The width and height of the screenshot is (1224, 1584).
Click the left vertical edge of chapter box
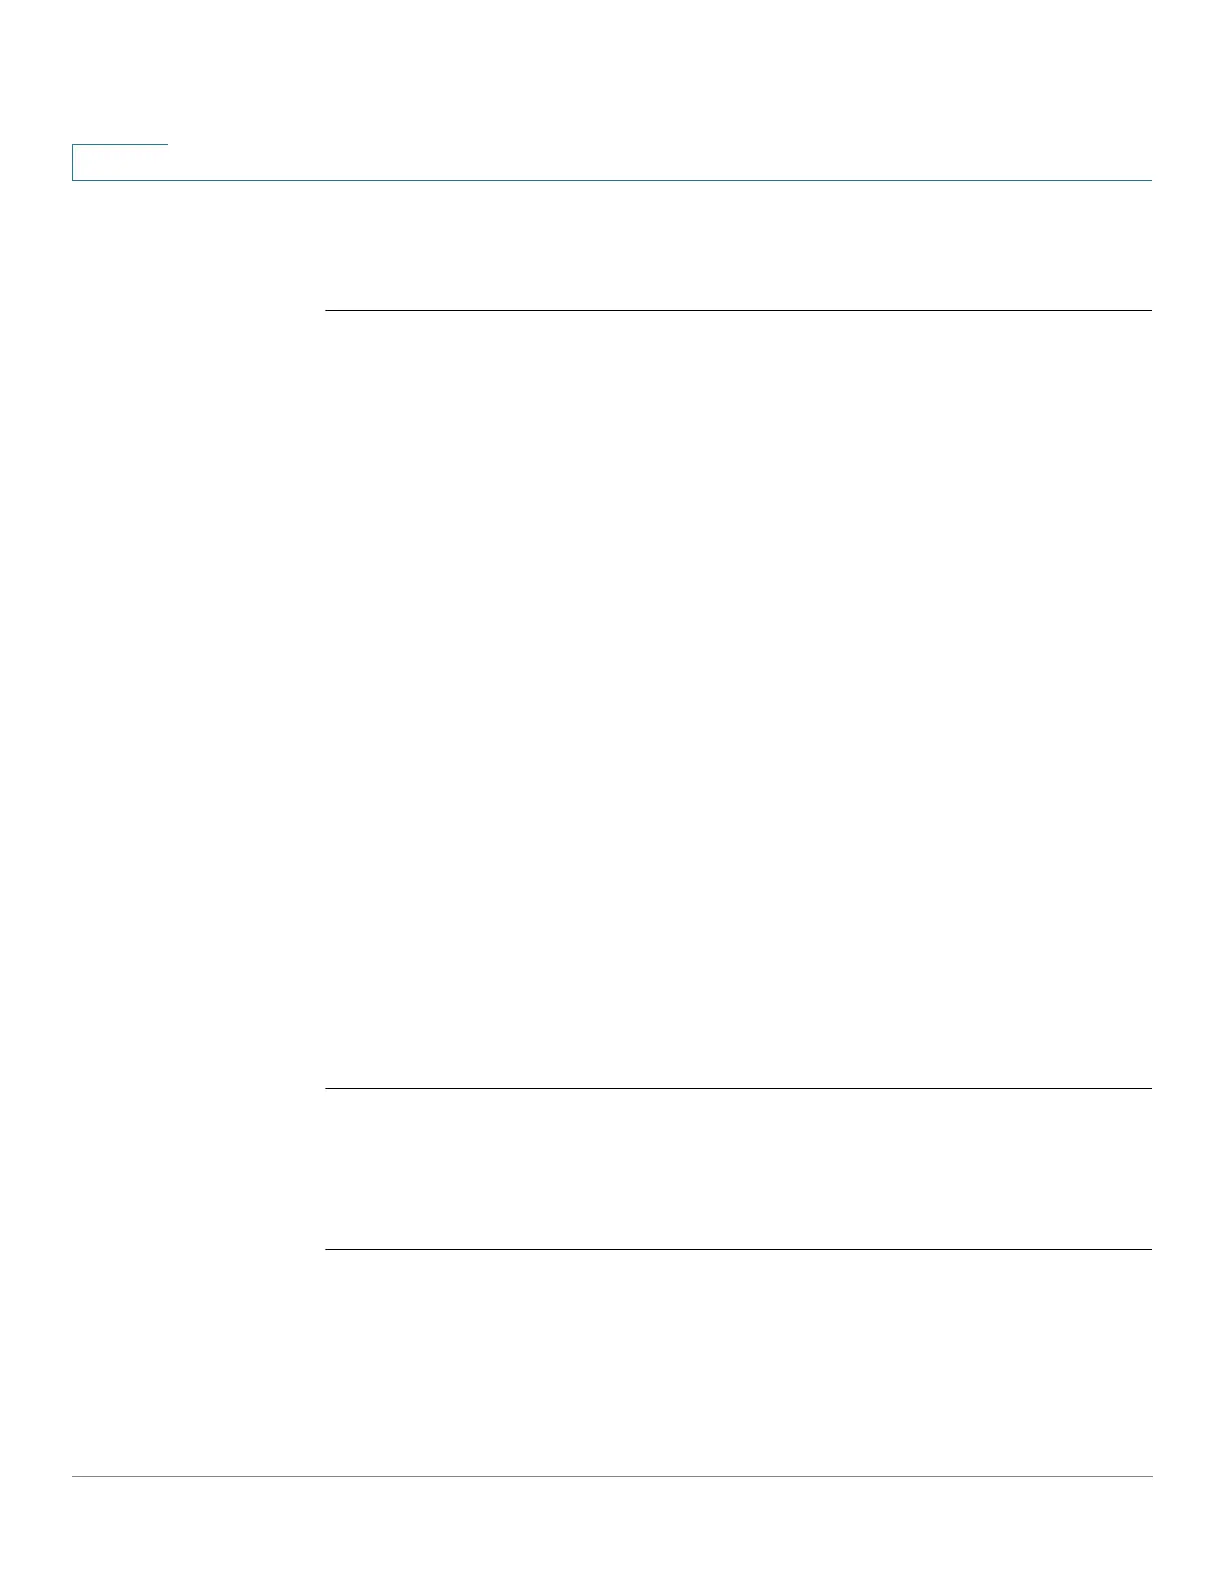click(73, 162)
